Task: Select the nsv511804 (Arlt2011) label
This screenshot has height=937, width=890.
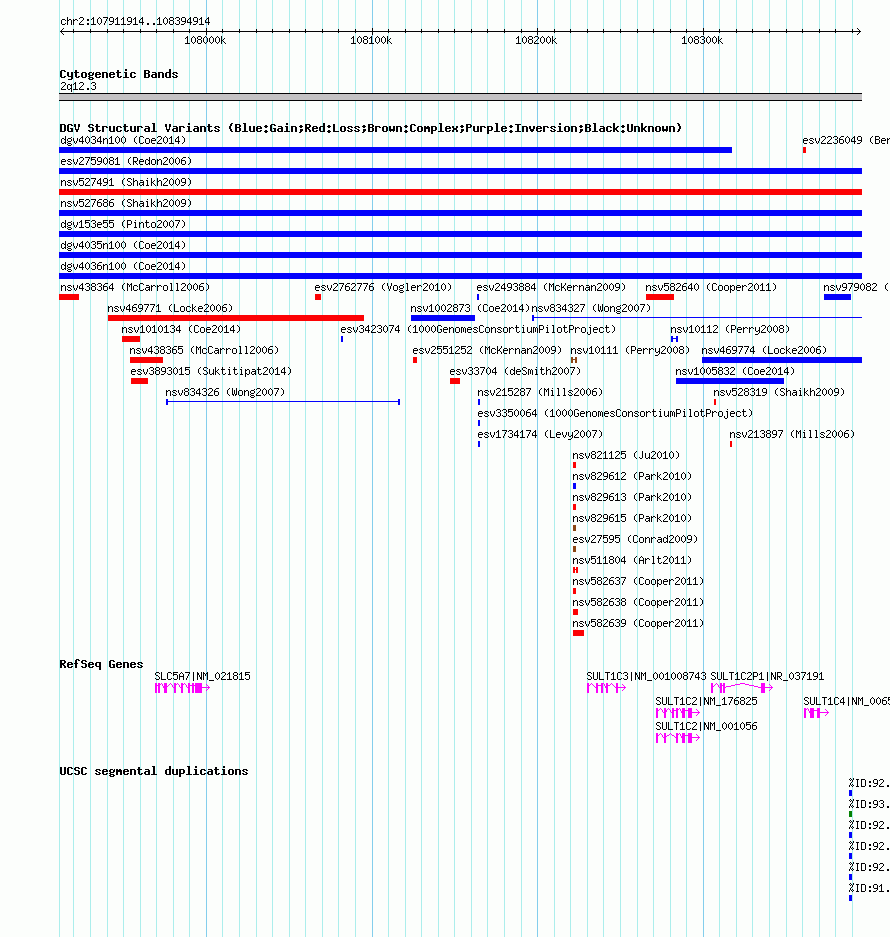Action: (632, 560)
